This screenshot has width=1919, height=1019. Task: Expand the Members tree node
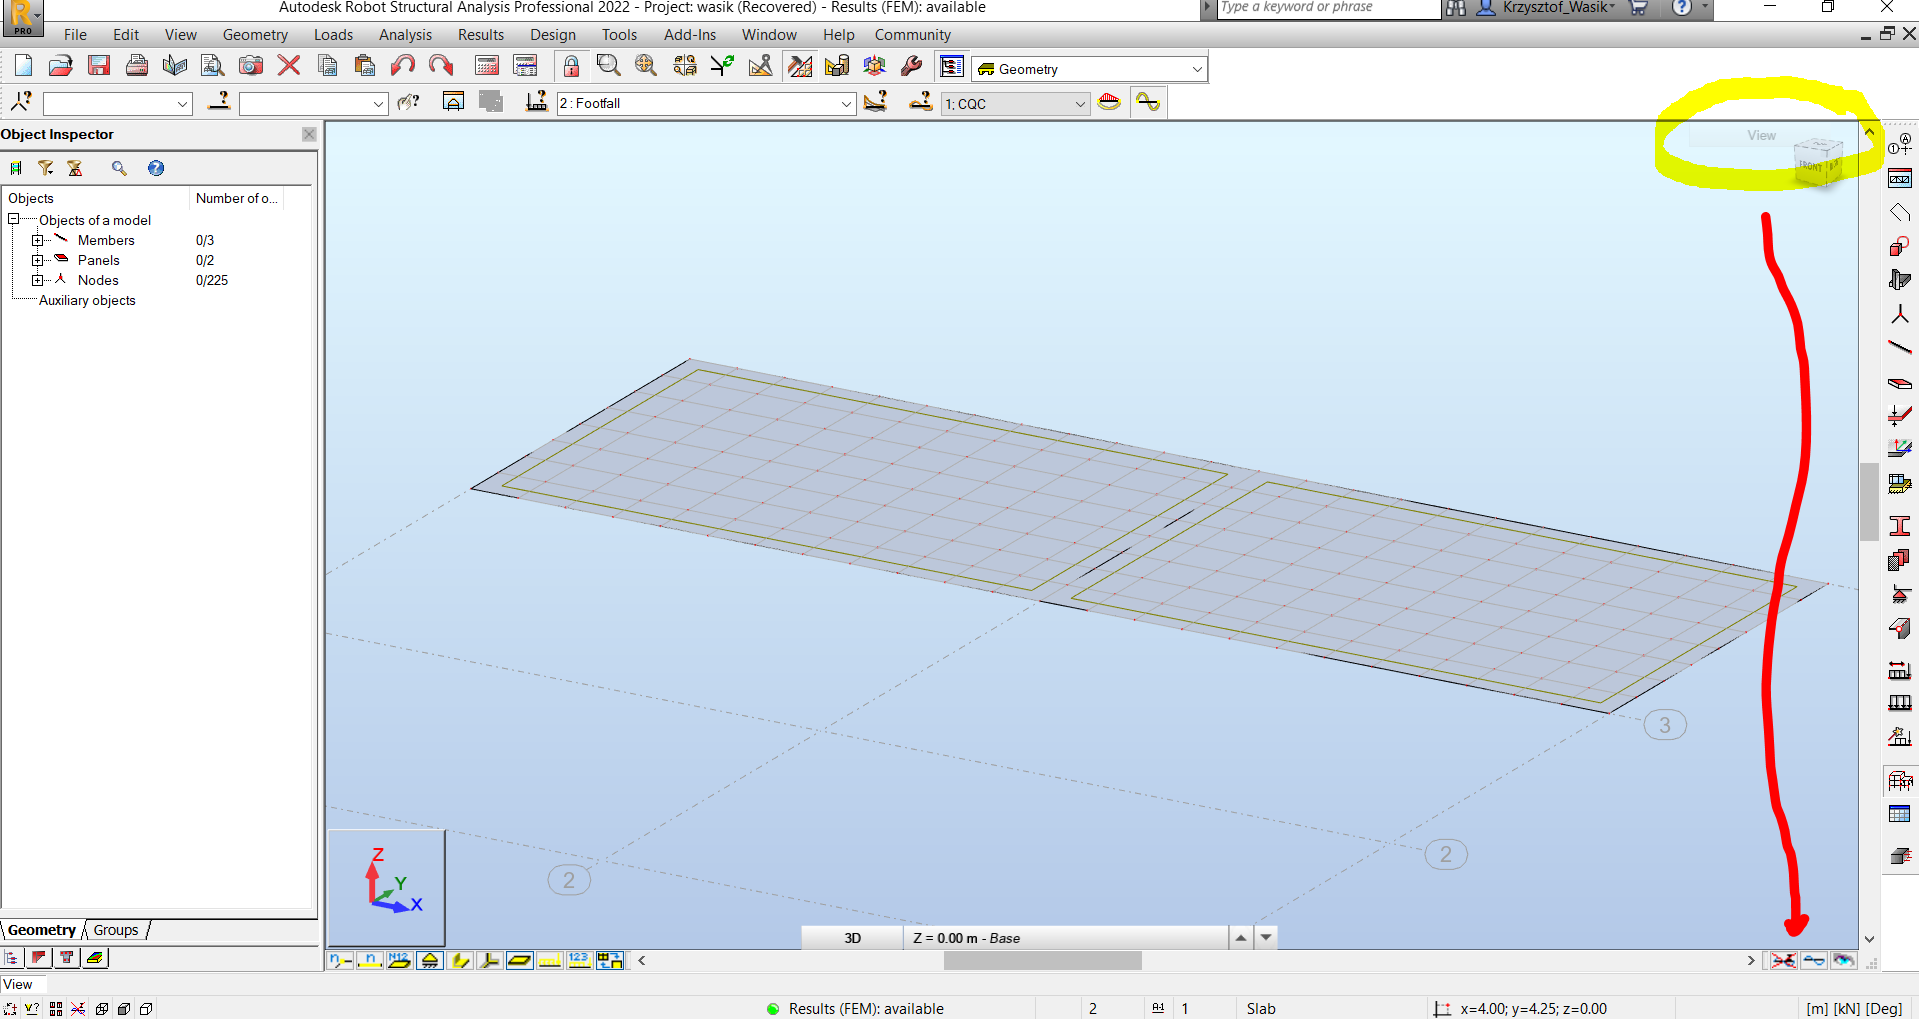37,240
